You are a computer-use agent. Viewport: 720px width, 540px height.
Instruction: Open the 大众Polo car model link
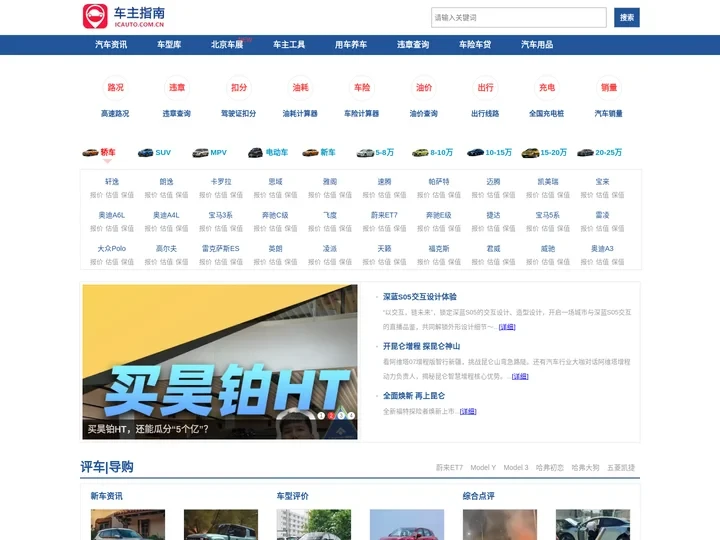point(112,248)
